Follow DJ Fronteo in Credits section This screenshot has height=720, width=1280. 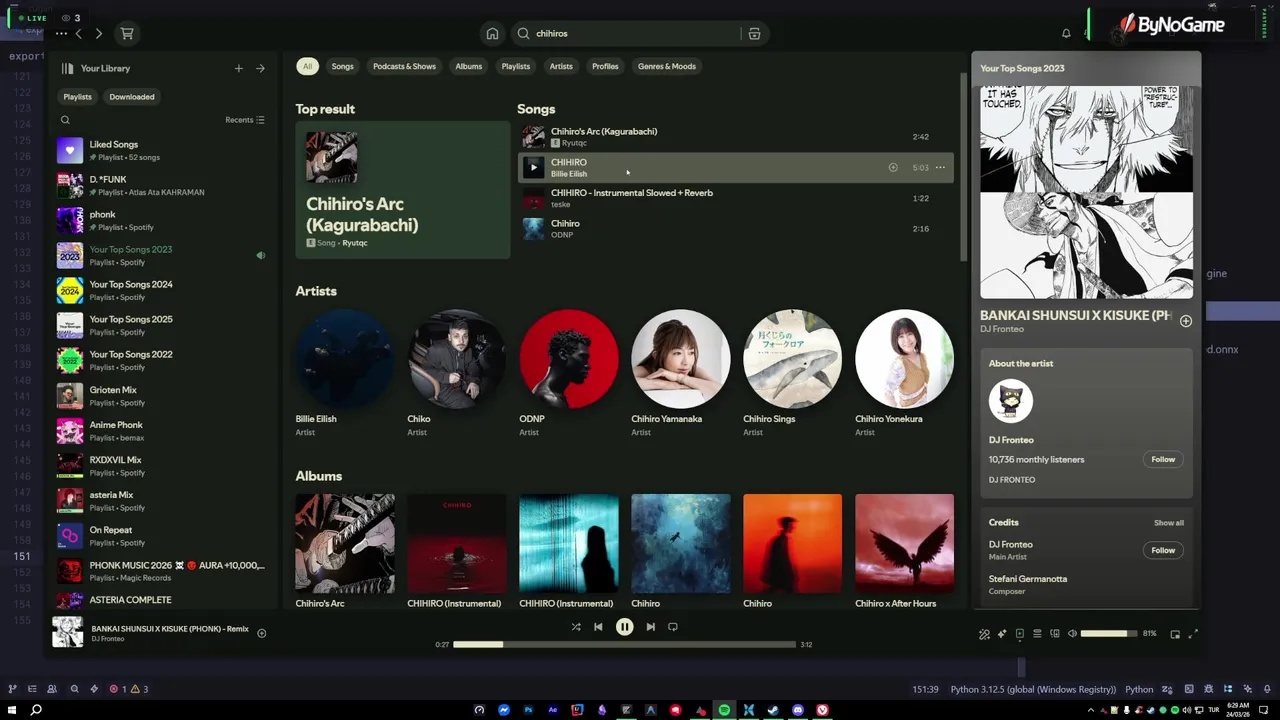click(x=1163, y=550)
